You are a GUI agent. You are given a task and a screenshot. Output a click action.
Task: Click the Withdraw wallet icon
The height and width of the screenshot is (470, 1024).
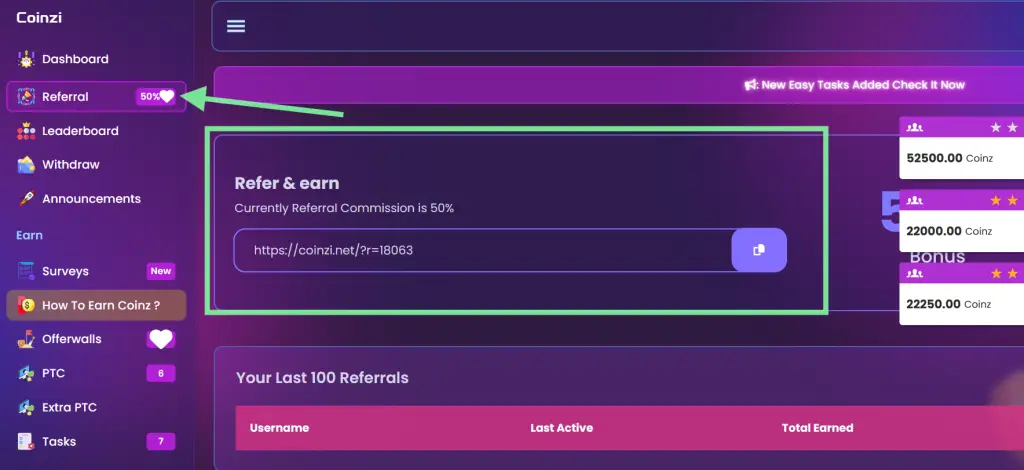pos(27,165)
